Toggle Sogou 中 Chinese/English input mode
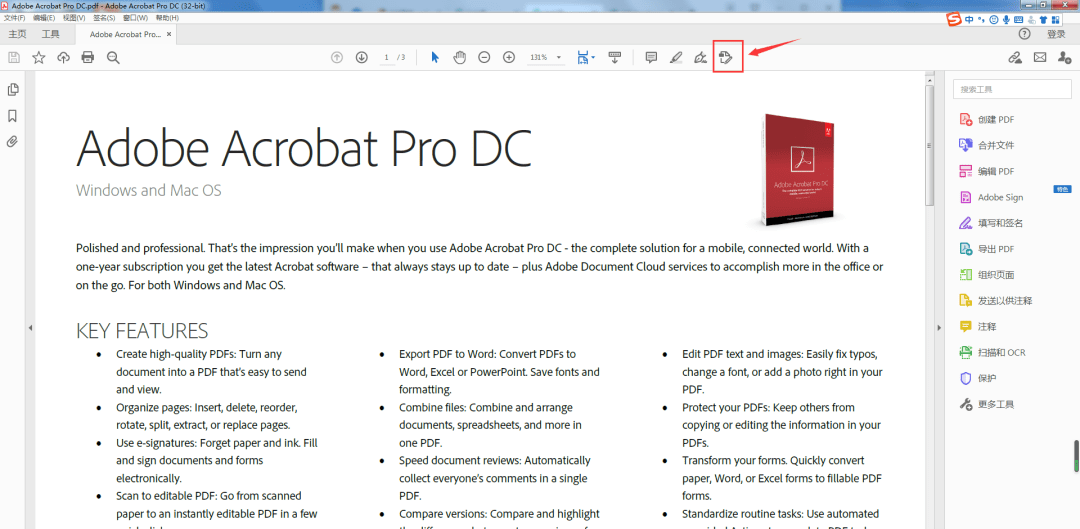The width and height of the screenshot is (1080, 529). point(970,20)
